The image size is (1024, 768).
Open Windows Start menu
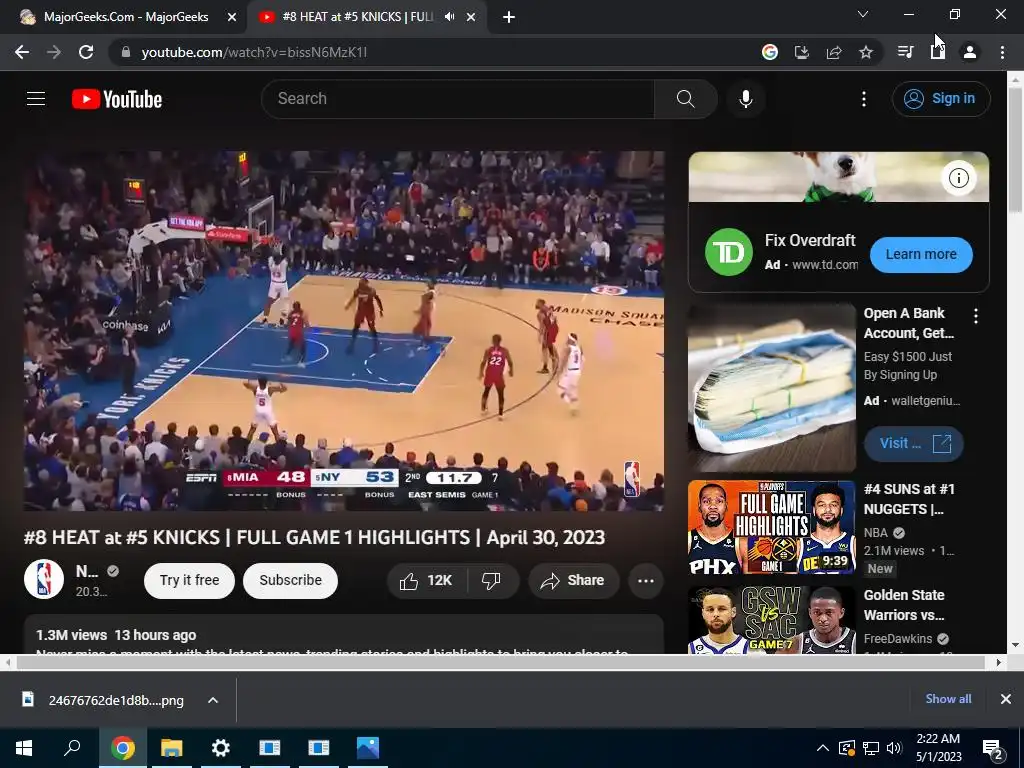point(24,748)
